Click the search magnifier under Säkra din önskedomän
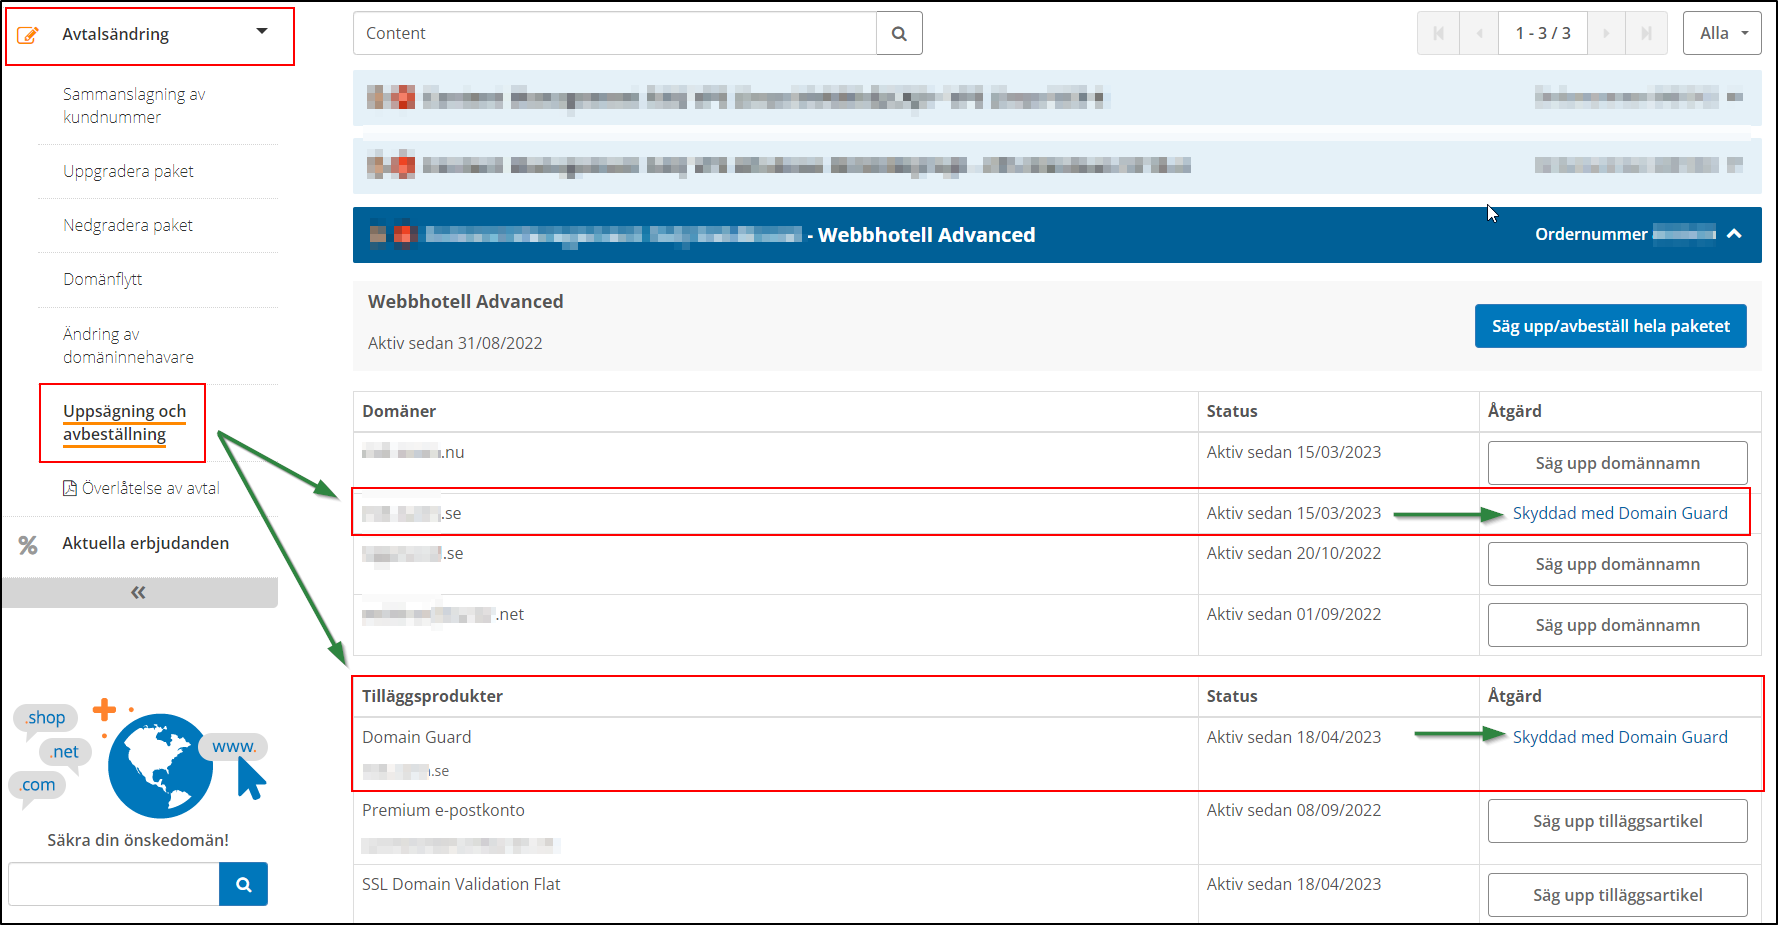This screenshot has height=925, width=1778. 243,884
